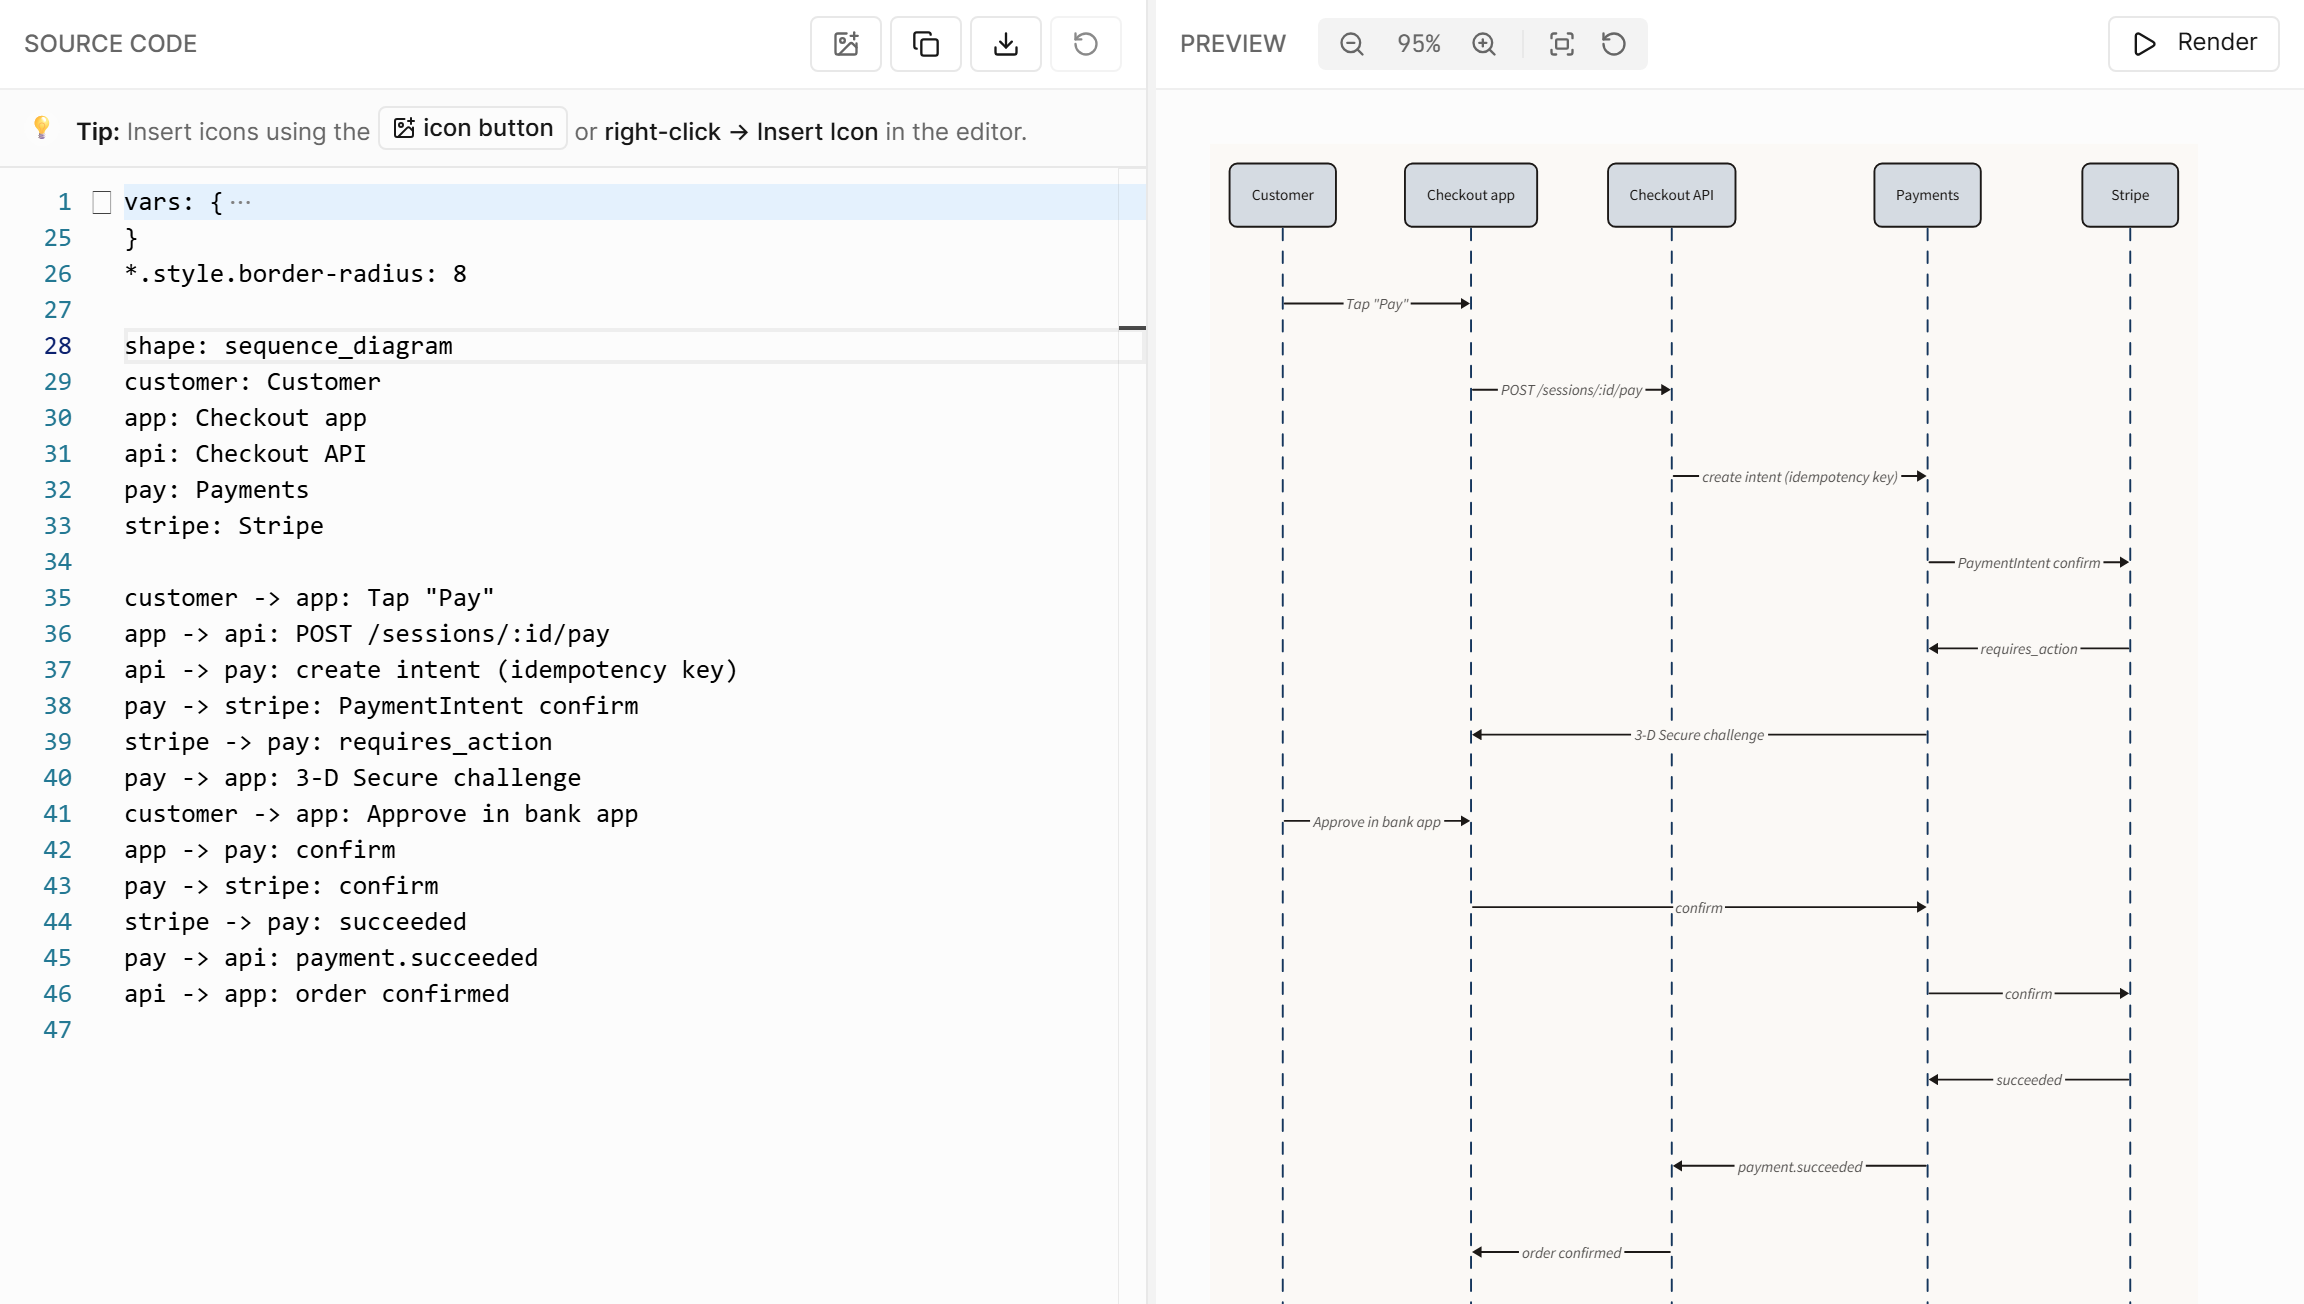Click code line 'api -> app: order confirmed'
2304x1304 pixels.
point(317,994)
